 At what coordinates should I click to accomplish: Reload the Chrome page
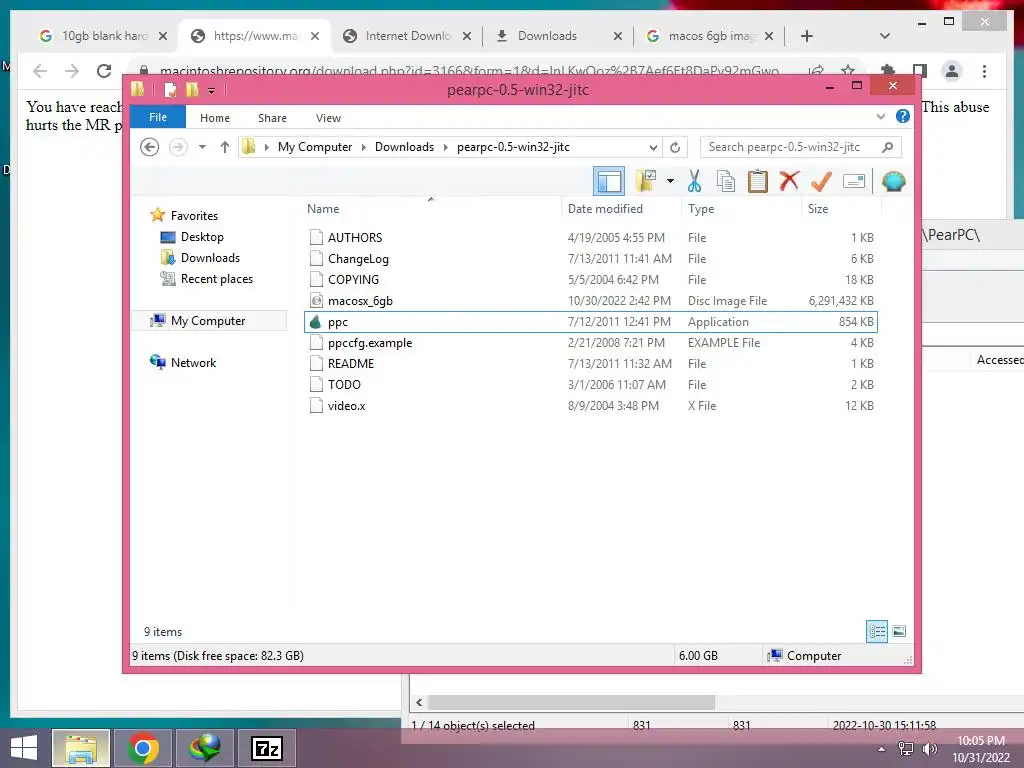(104, 71)
